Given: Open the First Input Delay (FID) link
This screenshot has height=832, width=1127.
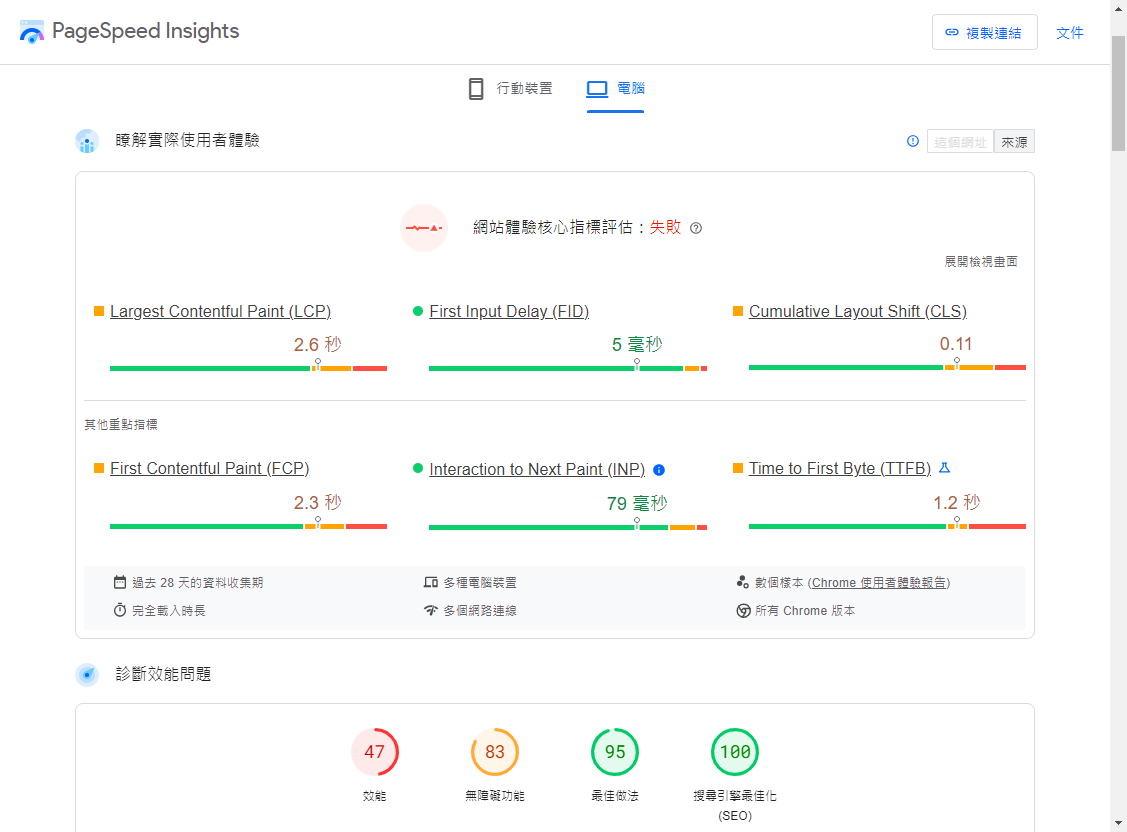Looking at the screenshot, I should coord(509,311).
